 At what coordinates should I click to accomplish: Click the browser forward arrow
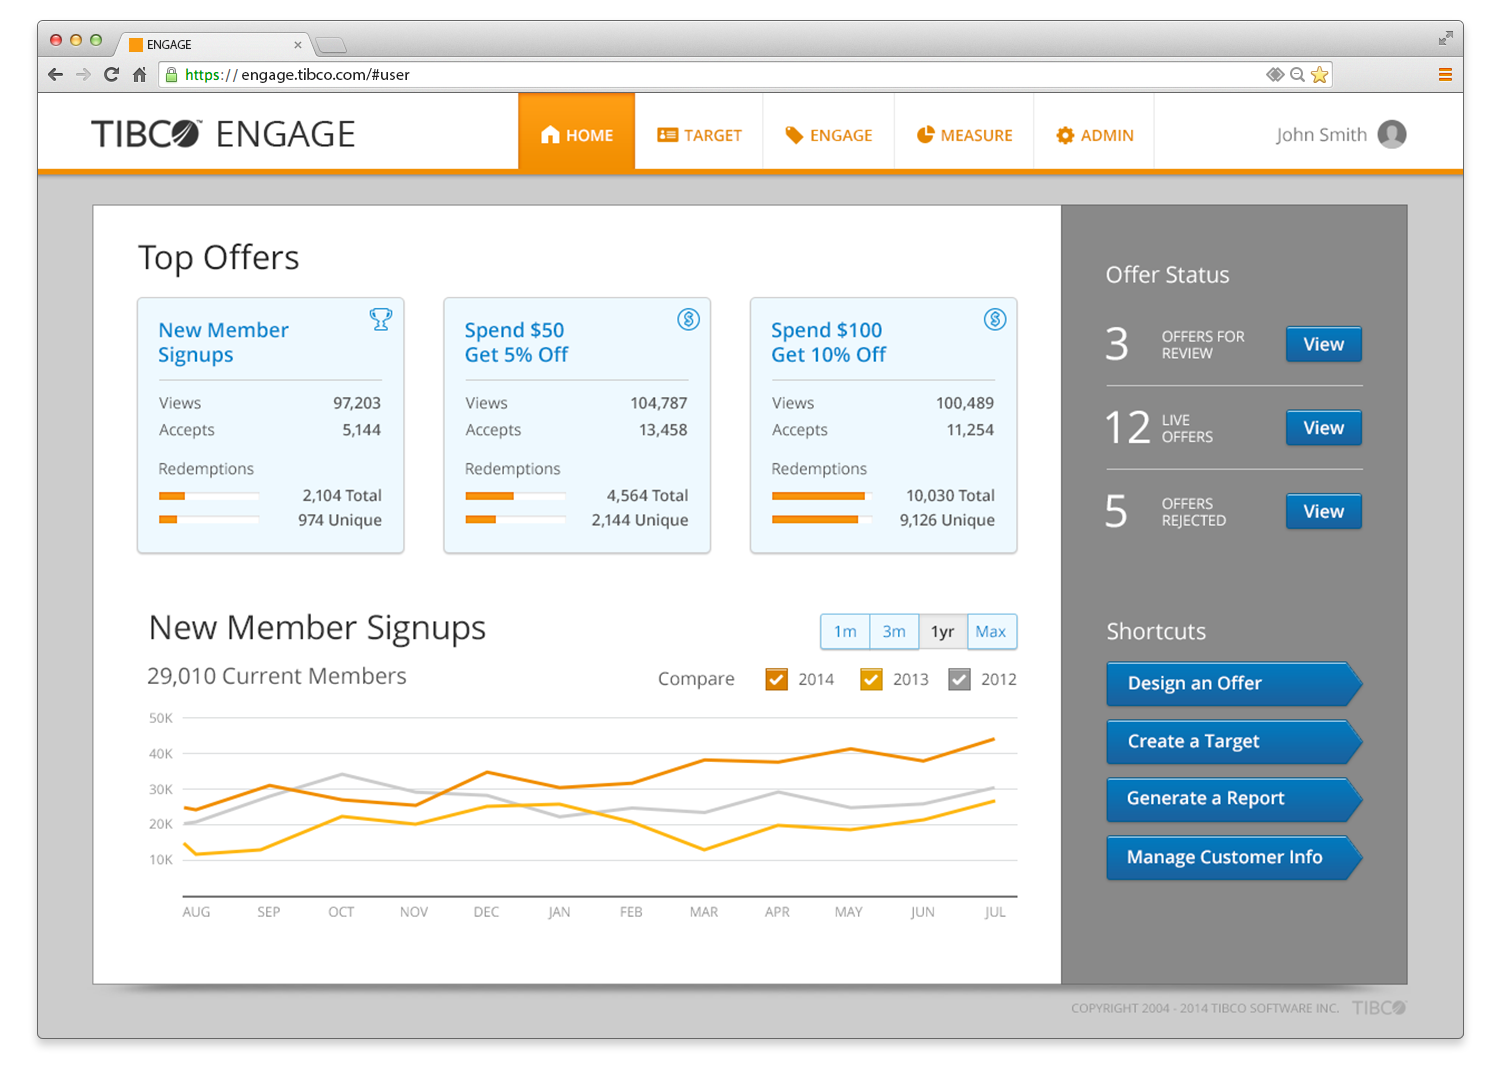click(83, 74)
